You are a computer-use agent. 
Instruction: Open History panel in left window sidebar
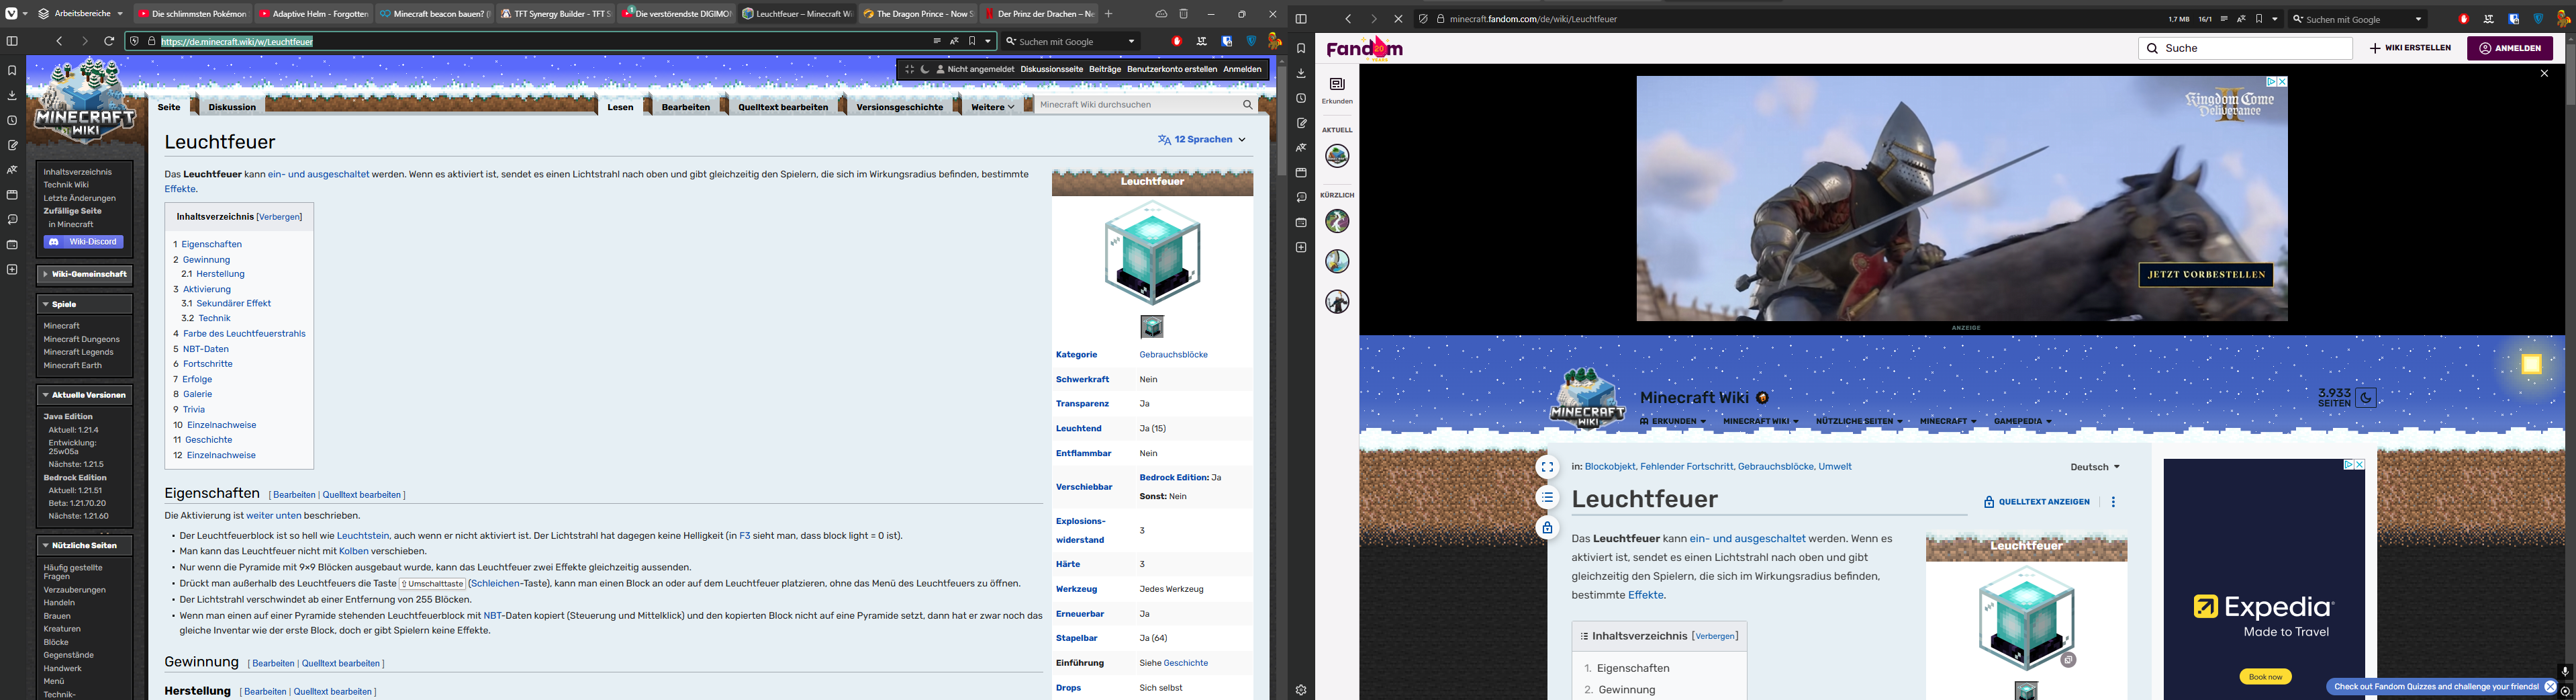pyautogui.click(x=12, y=121)
